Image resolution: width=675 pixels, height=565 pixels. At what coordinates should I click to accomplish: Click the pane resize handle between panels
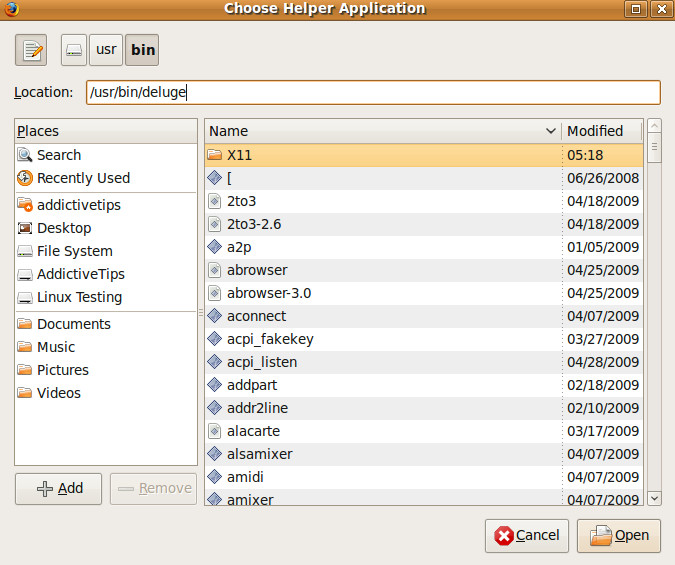[201, 313]
